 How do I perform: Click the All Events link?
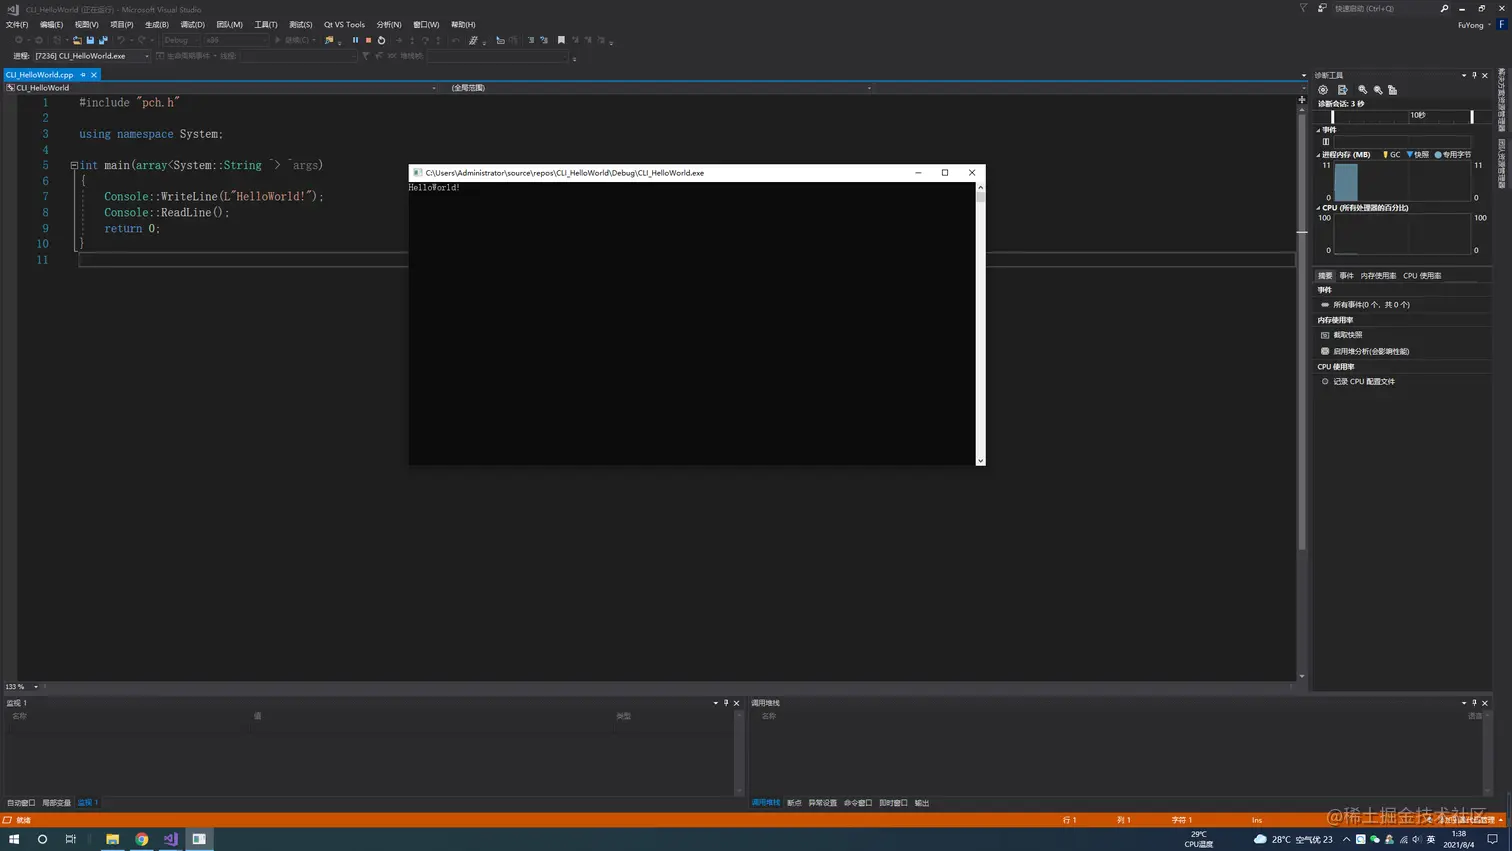coord(1371,305)
